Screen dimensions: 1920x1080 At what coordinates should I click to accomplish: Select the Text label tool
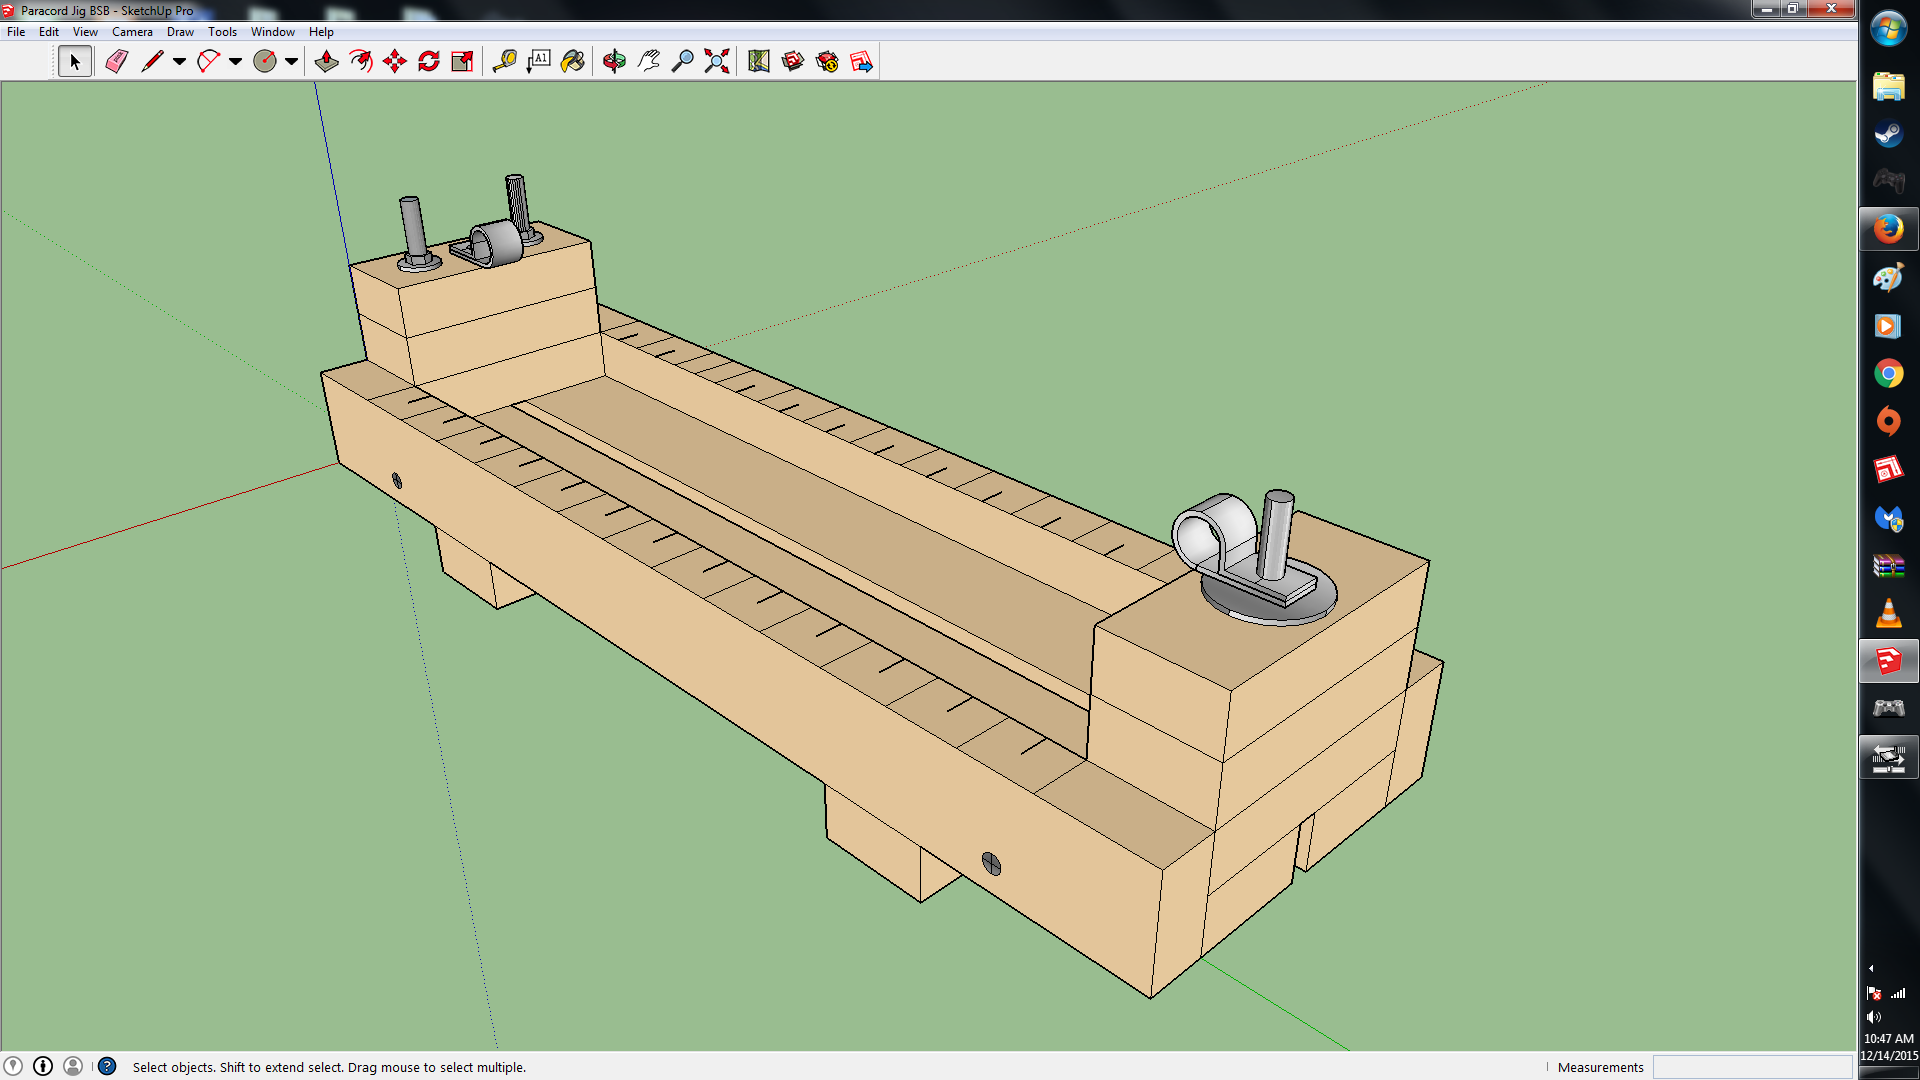click(539, 62)
